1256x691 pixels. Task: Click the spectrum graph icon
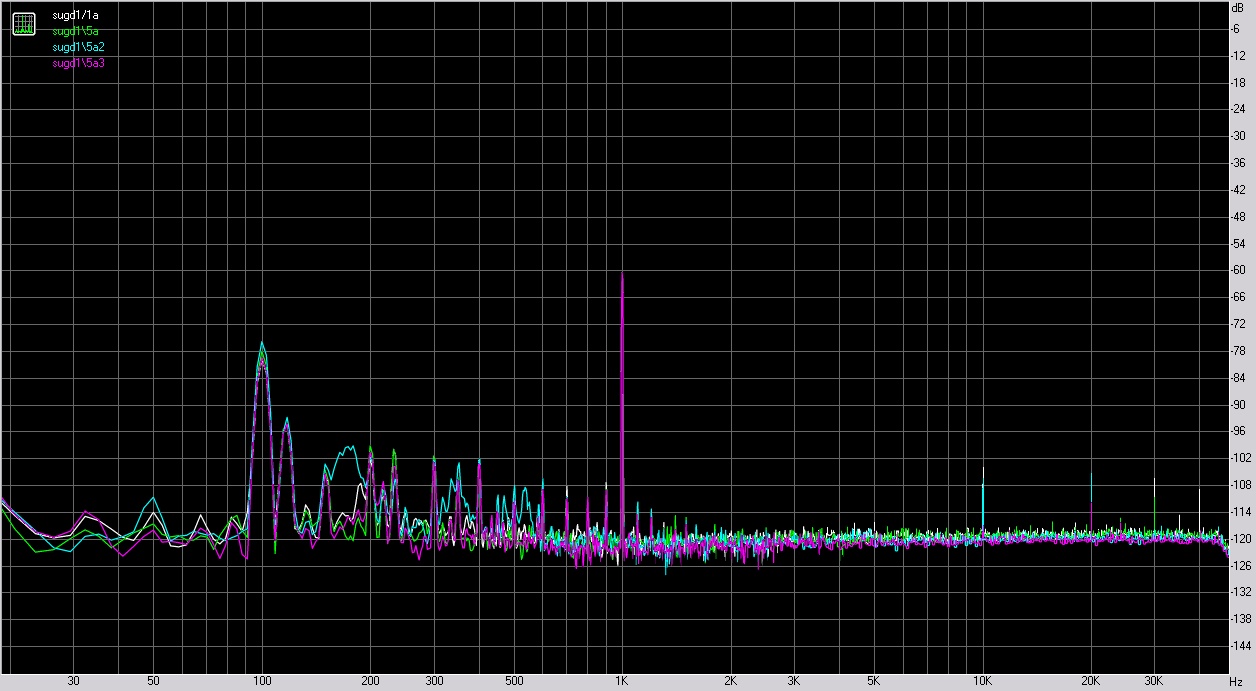pyautogui.click(x=23, y=24)
